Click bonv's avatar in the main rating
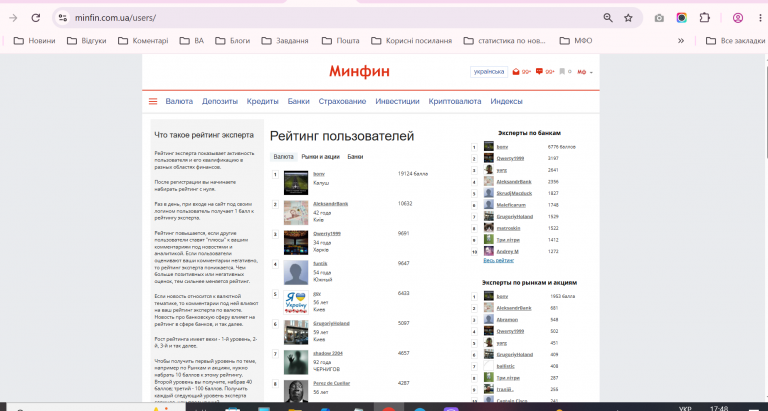The image size is (768, 411). point(296,183)
